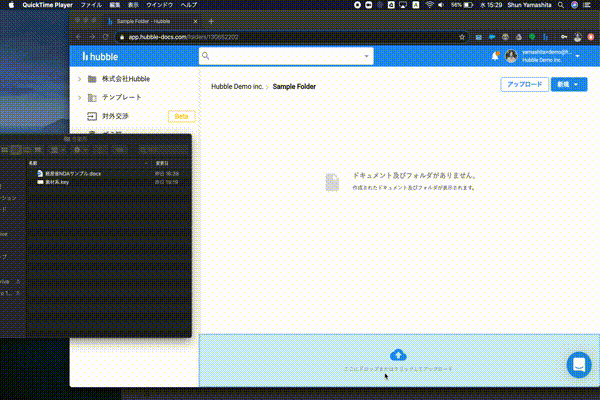Click the cloud upload icon in drop zone
Screen dimensions: 600x400
tap(398, 355)
